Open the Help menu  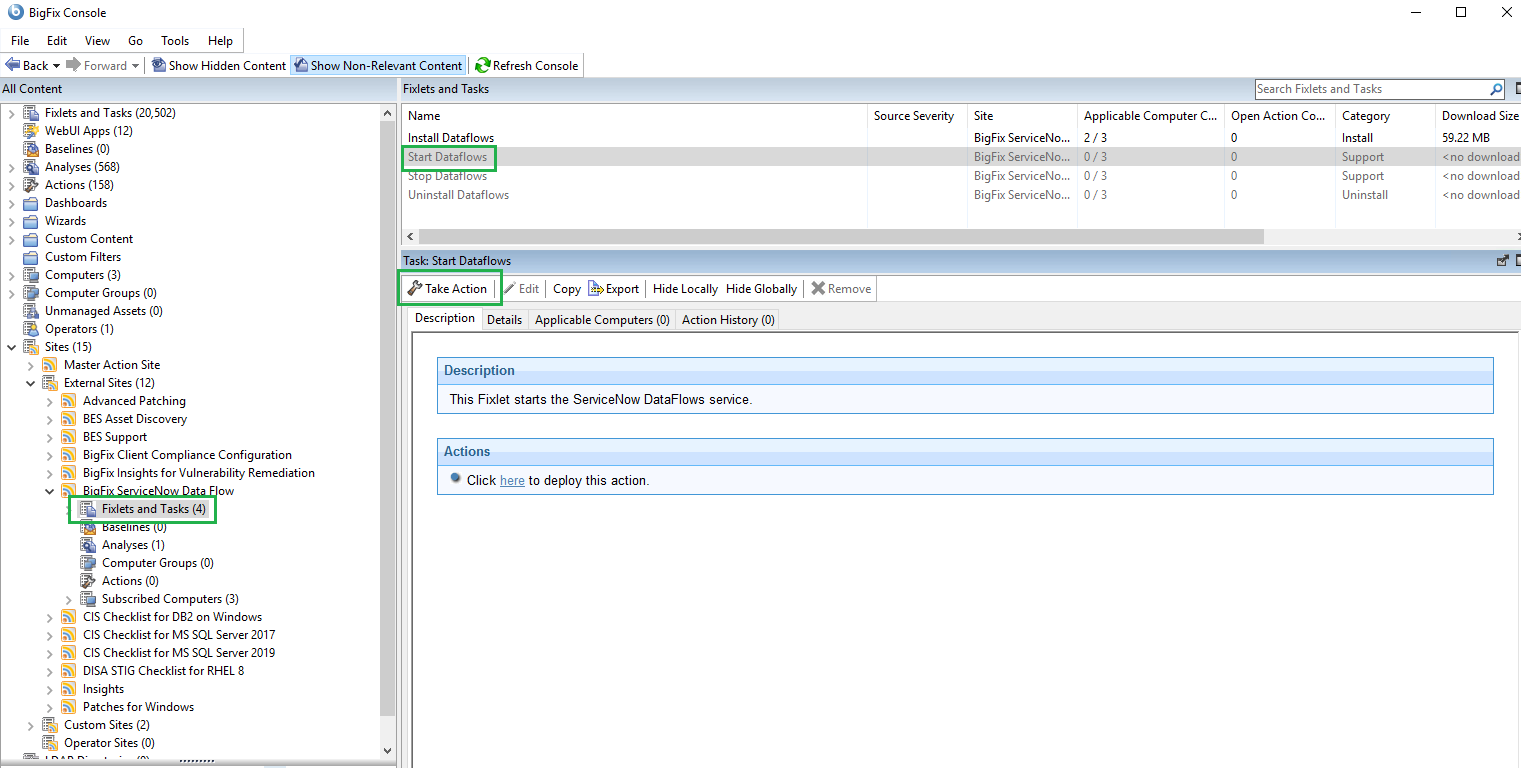click(x=220, y=41)
